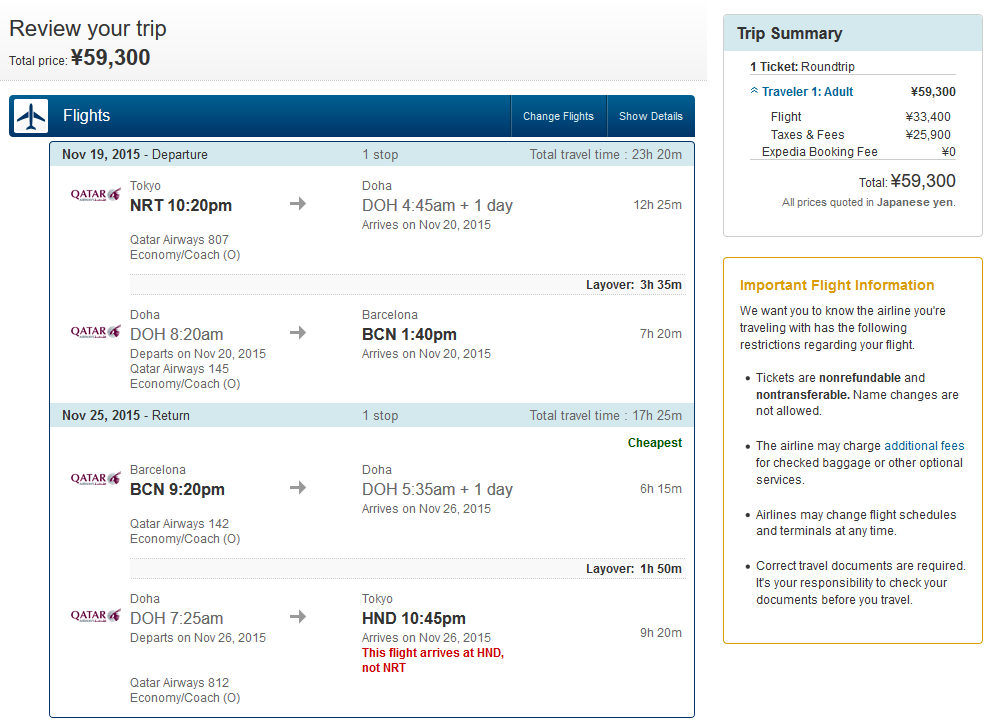994x723 pixels.
Task: Click the Nov 19, 2015 Departure header
Action: 135,155
